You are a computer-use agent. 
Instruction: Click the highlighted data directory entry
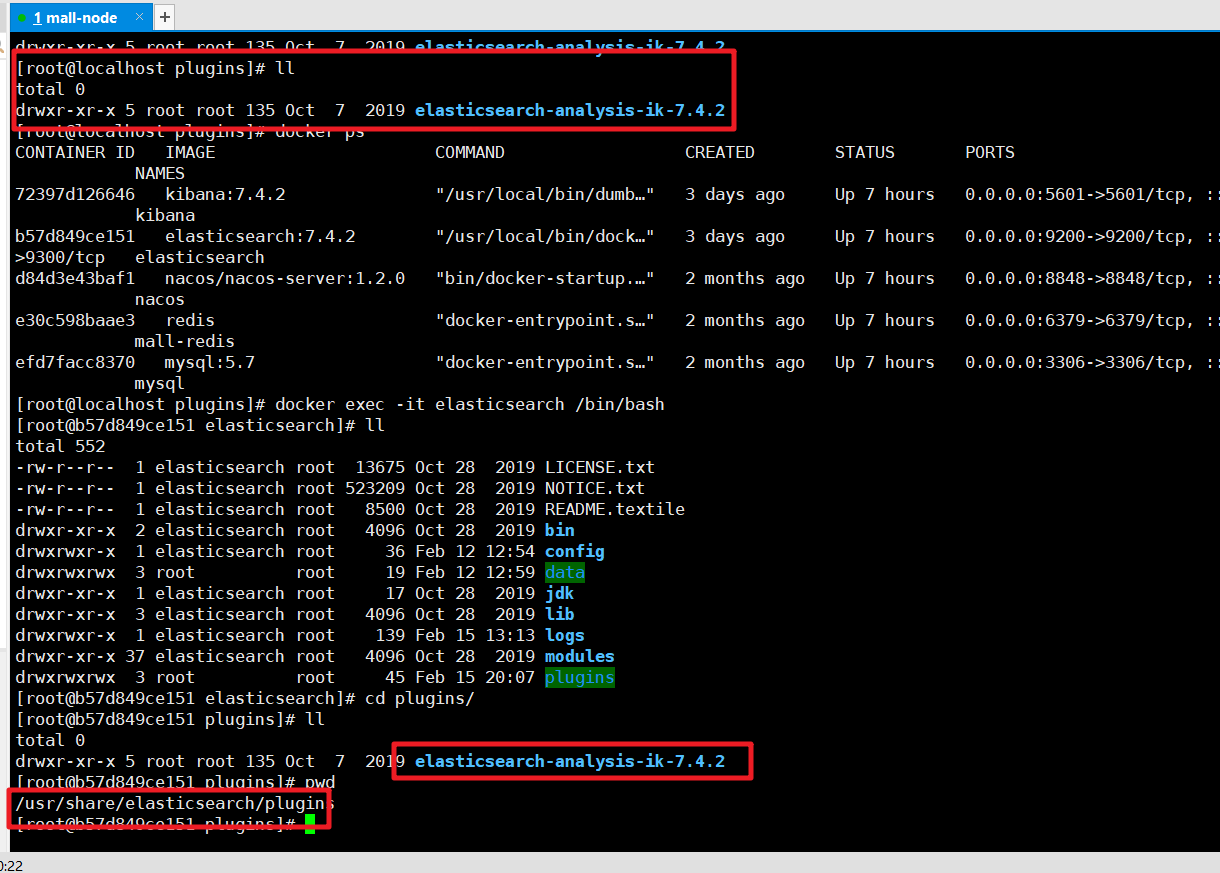(565, 572)
